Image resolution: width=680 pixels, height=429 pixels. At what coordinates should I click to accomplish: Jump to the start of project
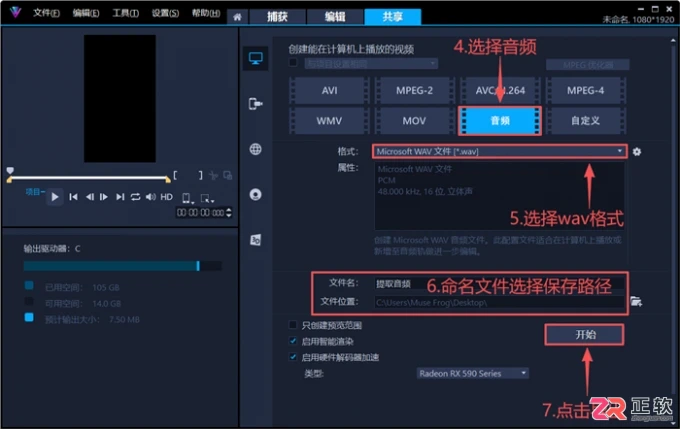(73, 197)
